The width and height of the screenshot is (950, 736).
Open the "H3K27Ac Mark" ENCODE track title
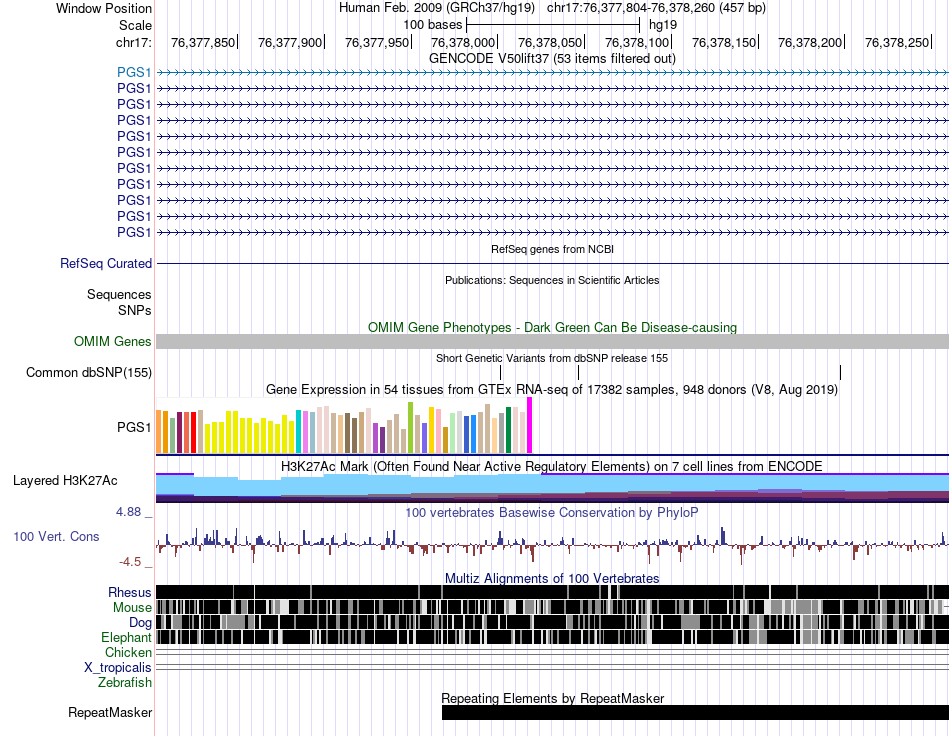tap(552, 466)
